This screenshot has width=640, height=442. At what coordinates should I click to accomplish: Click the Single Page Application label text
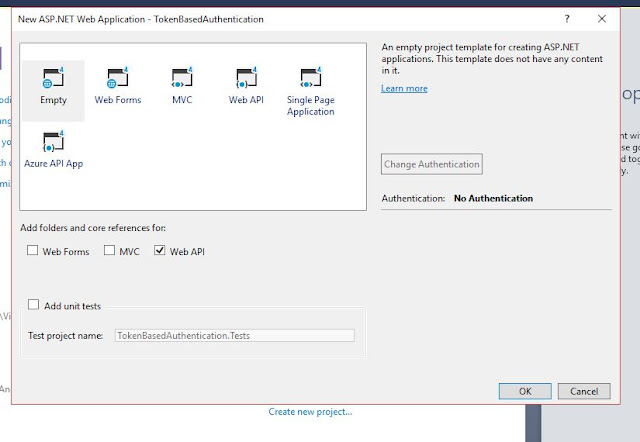(311, 106)
